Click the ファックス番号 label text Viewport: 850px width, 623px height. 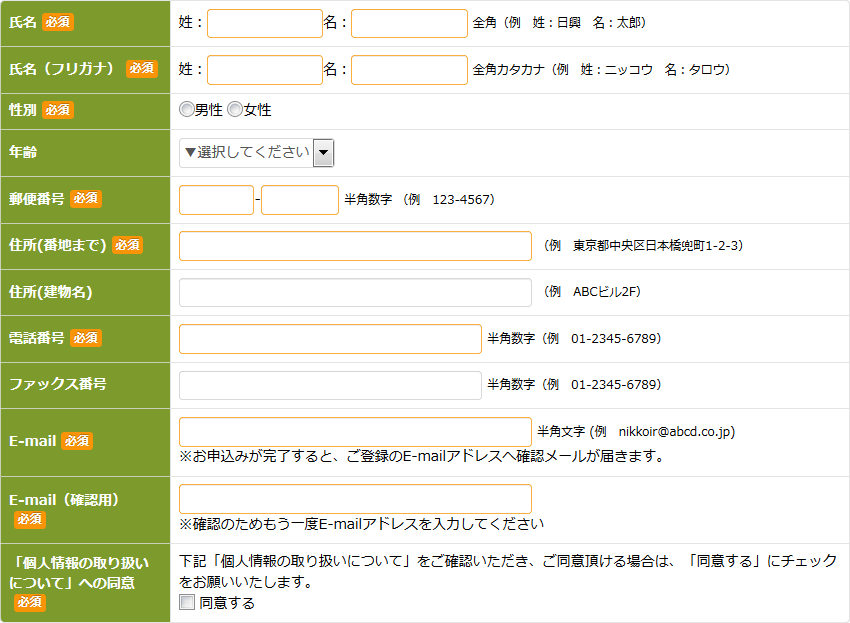(x=57, y=384)
